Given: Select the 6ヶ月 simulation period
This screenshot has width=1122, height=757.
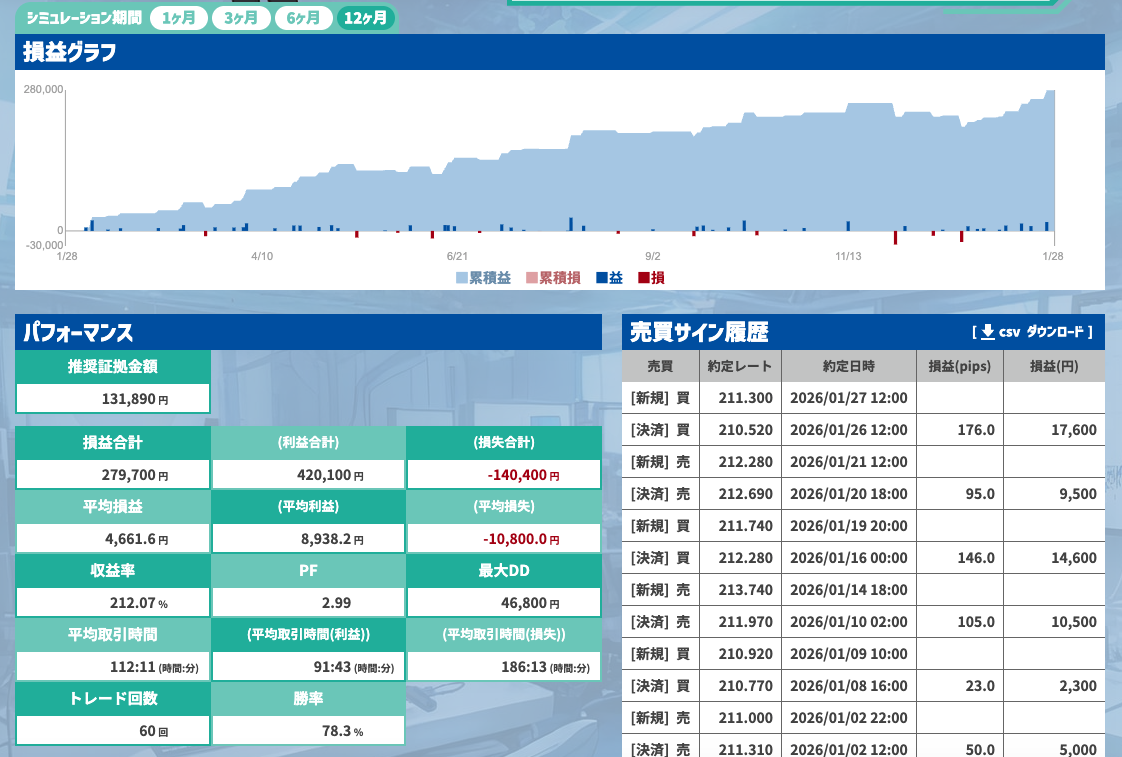Looking at the screenshot, I should tap(302, 17).
